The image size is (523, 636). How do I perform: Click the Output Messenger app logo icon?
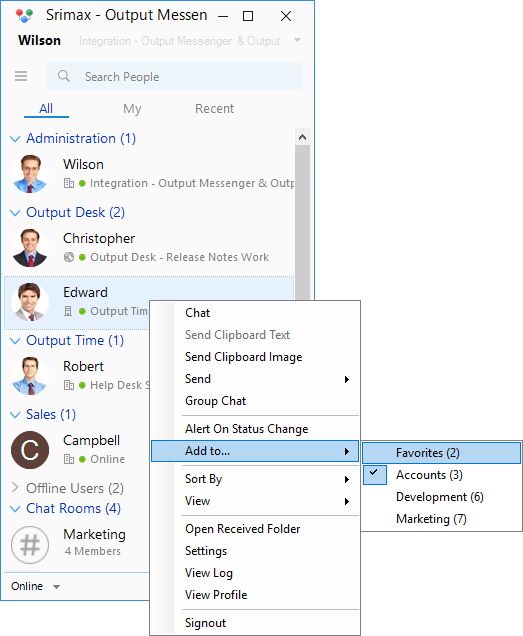tap(24, 15)
